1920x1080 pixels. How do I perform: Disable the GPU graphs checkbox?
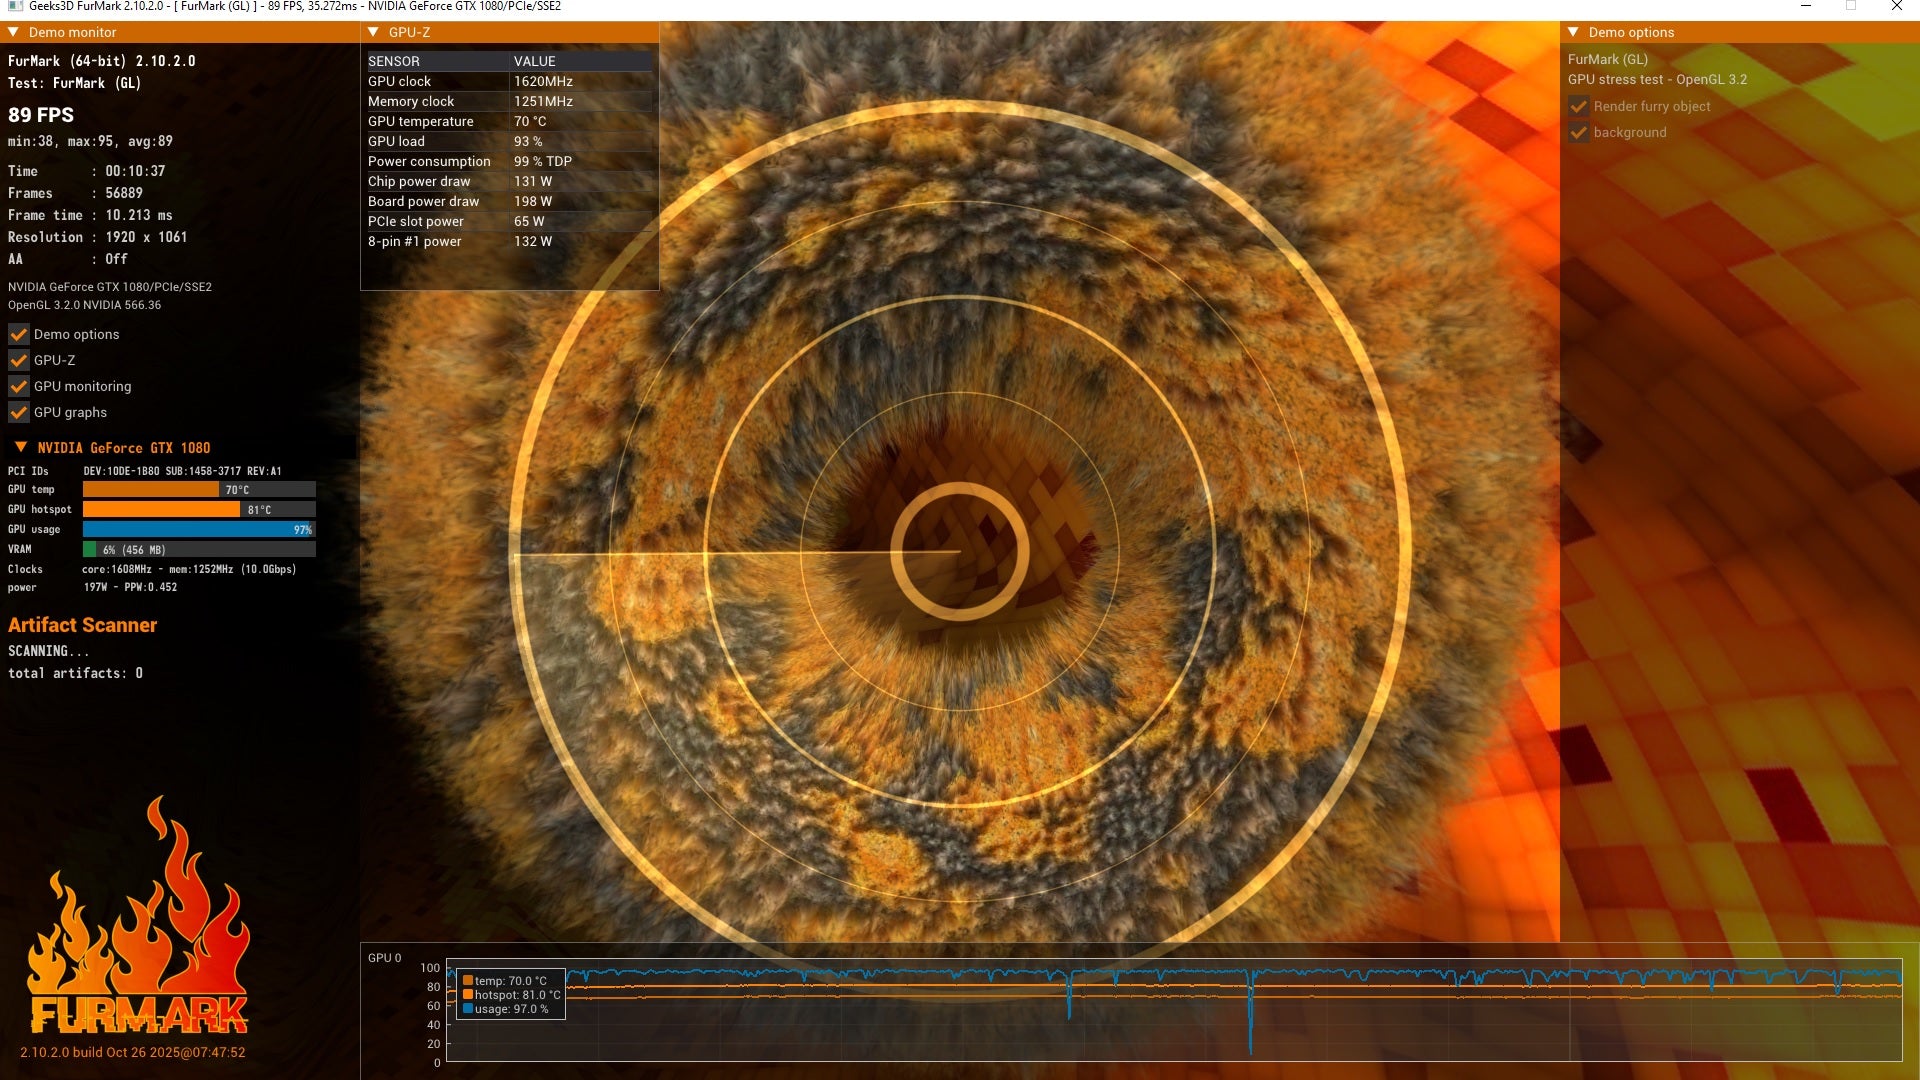tap(18, 412)
